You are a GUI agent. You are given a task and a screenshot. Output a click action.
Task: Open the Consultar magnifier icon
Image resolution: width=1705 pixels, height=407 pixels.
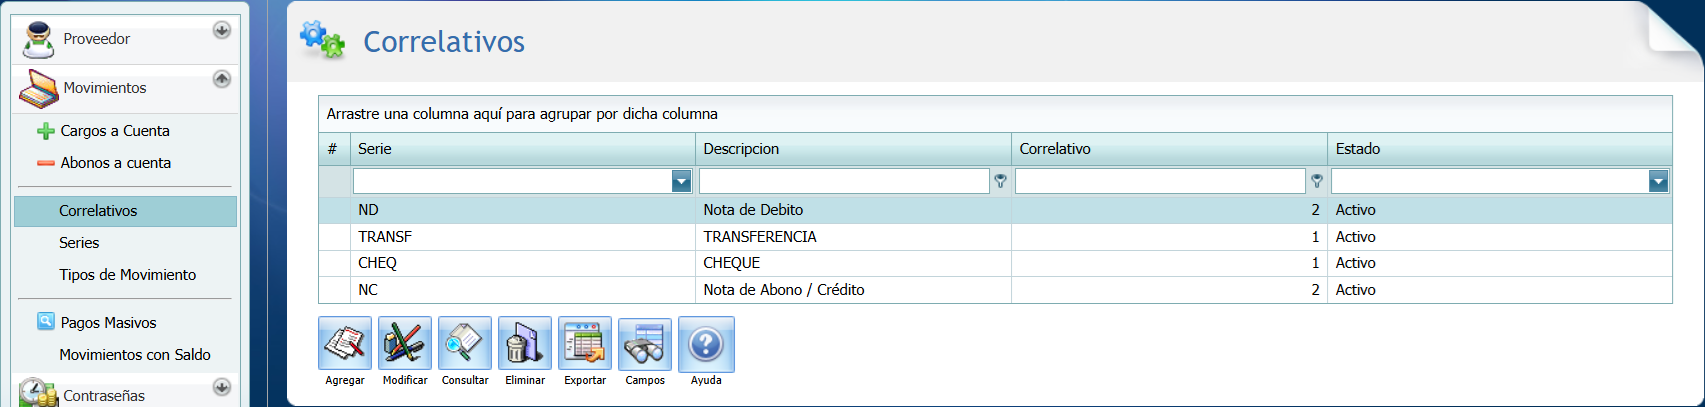465,343
